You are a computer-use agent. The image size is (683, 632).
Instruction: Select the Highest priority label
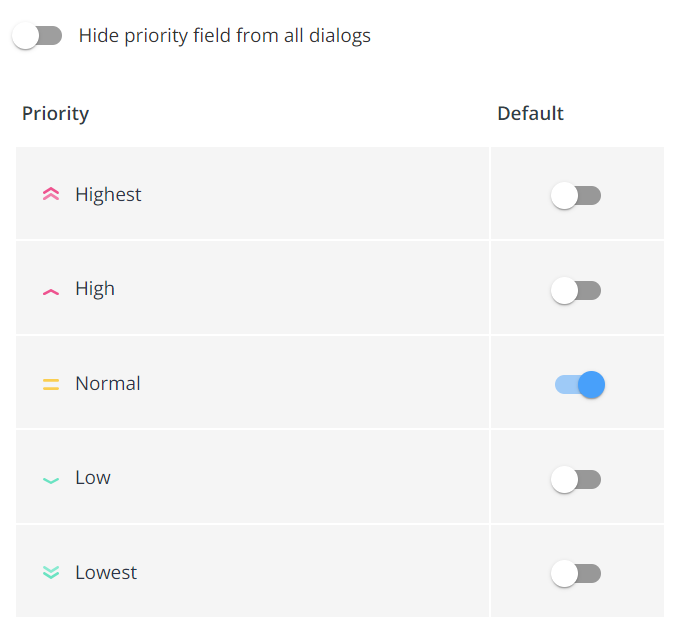click(108, 194)
